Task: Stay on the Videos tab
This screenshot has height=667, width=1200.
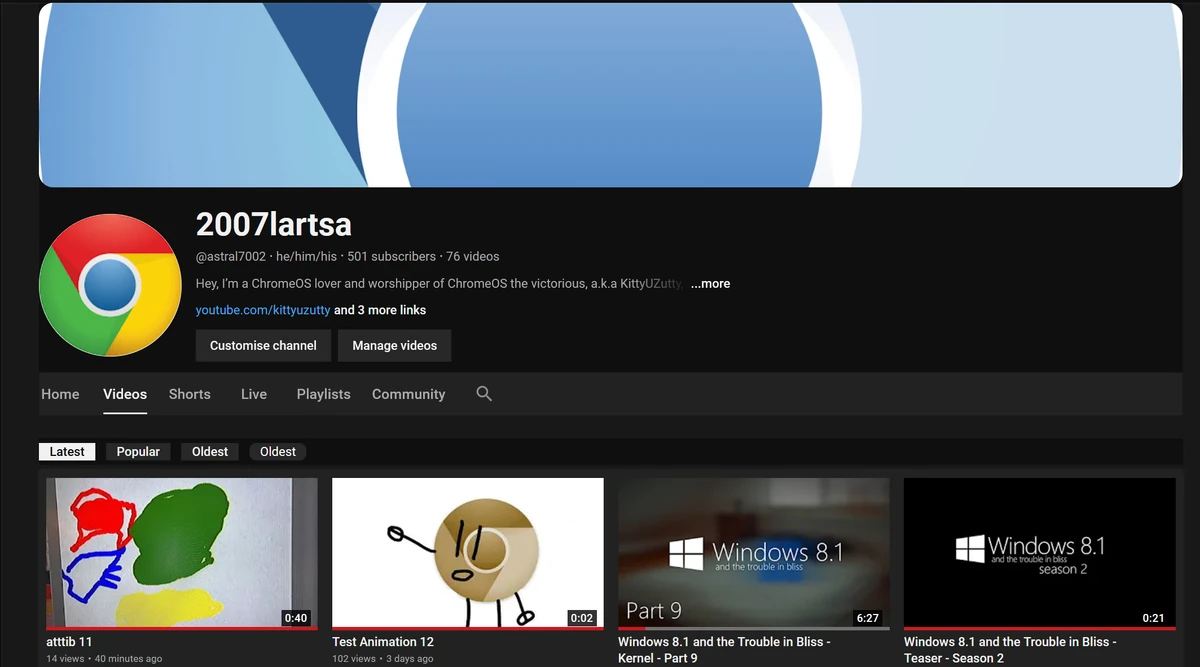Action: (124, 394)
